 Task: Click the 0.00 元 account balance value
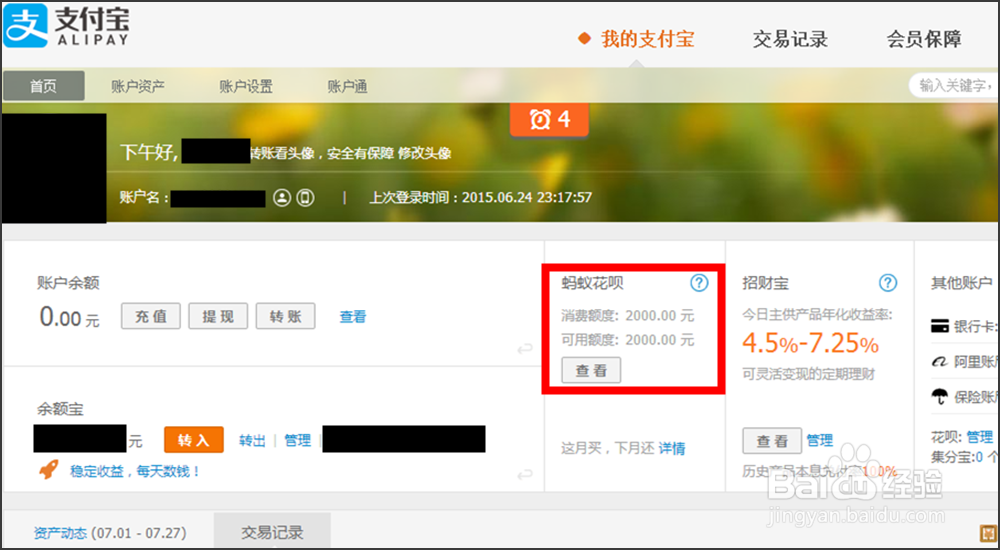point(70,316)
